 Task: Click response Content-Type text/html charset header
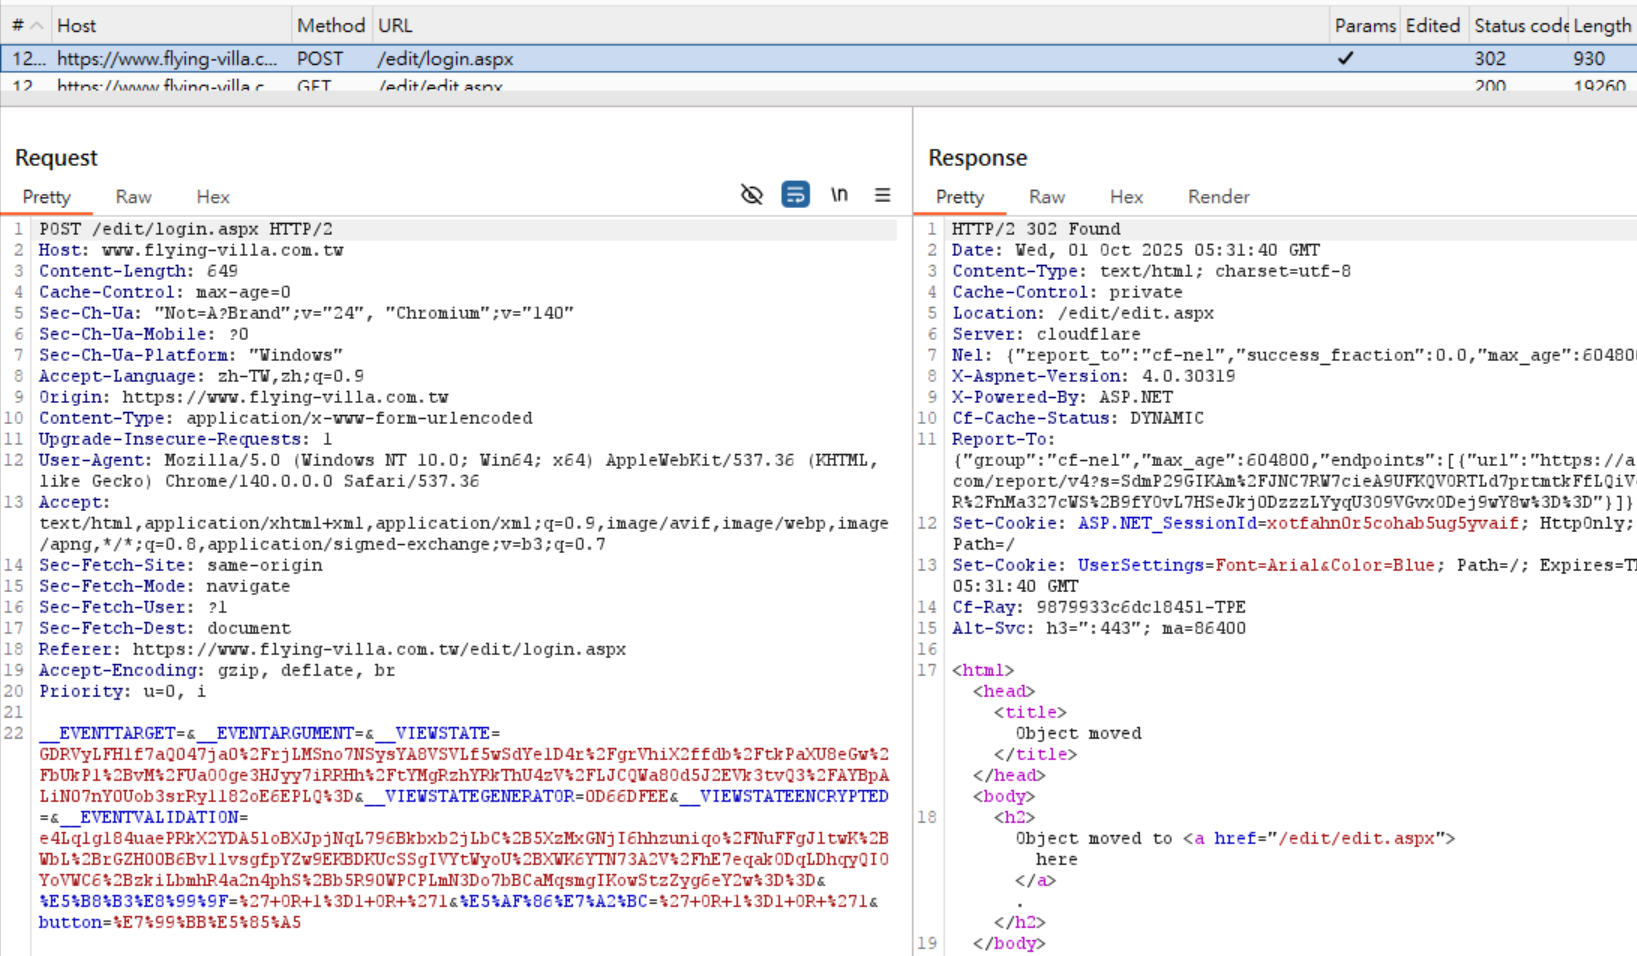(1151, 271)
